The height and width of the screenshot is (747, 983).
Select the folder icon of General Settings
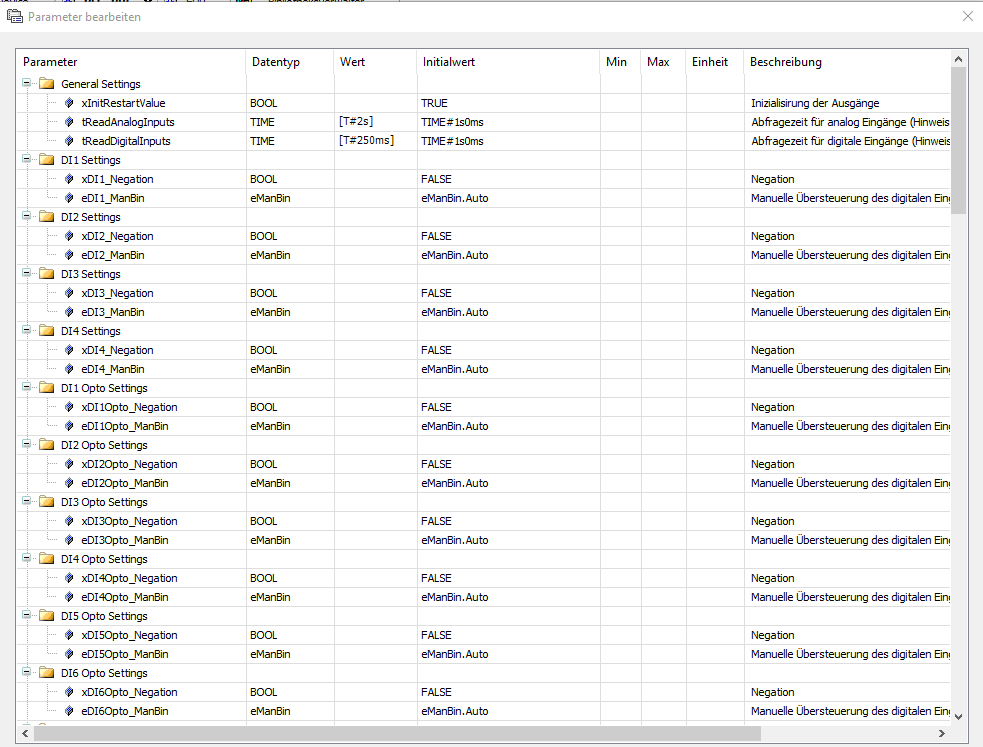point(46,84)
